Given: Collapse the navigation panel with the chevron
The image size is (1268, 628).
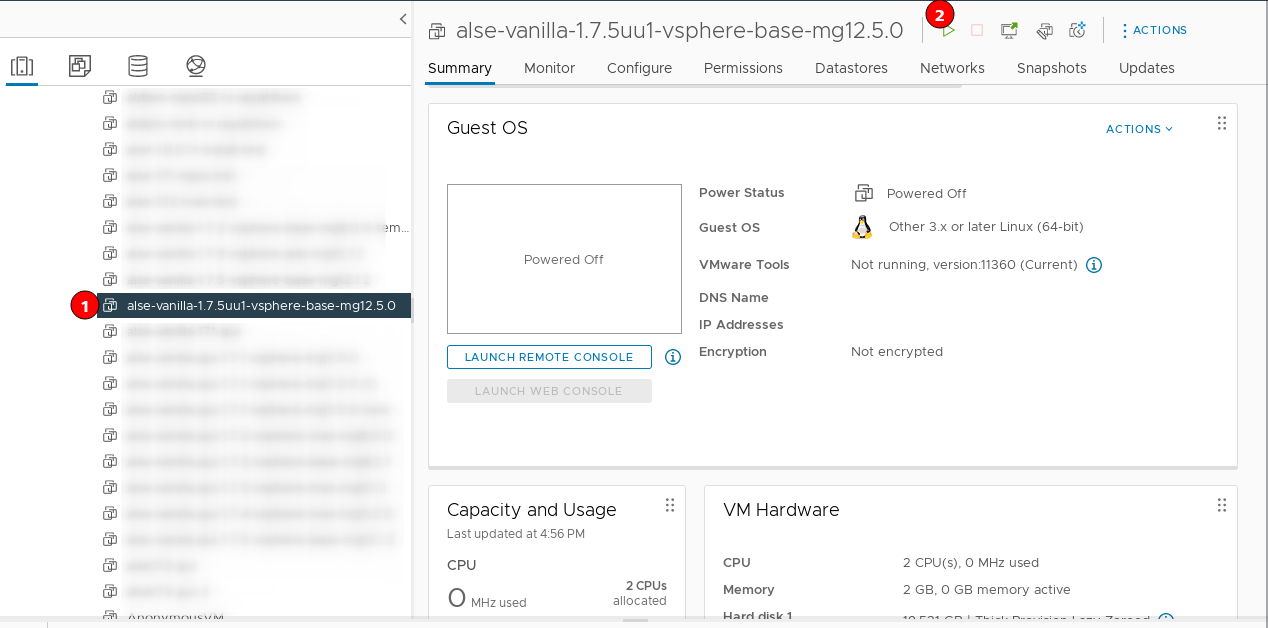Looking at the screenshot, I should tap(403, 19).
